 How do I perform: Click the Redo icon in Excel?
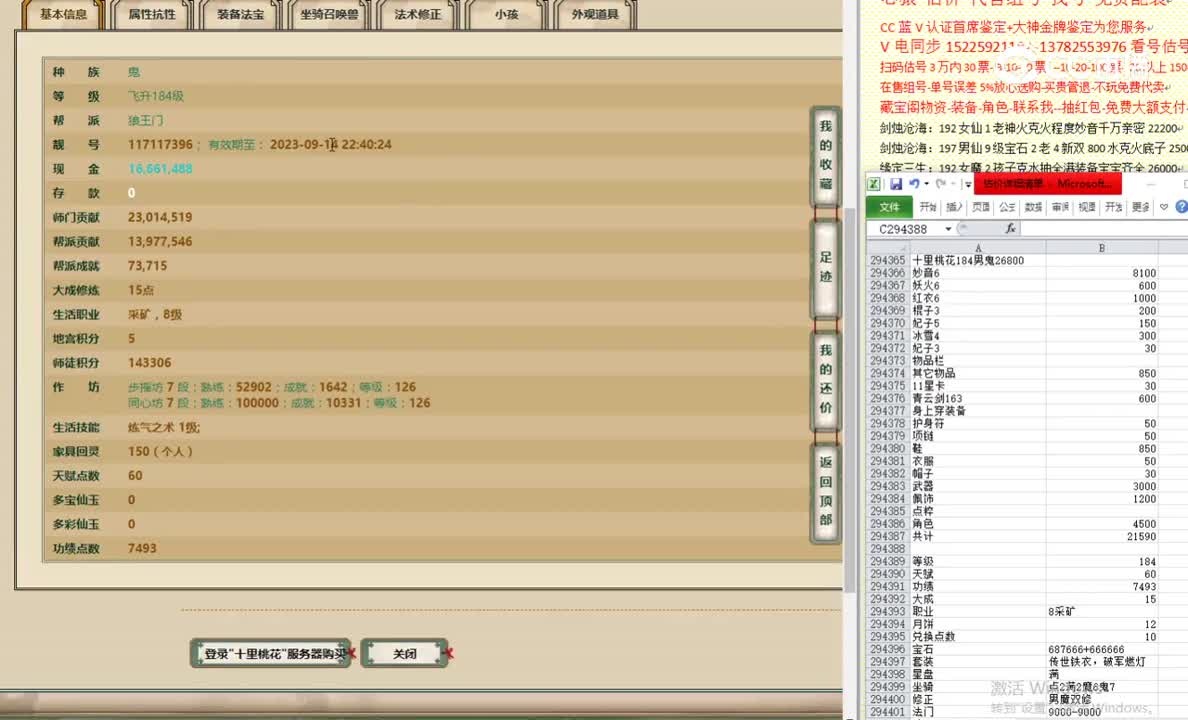pos(940,184)
